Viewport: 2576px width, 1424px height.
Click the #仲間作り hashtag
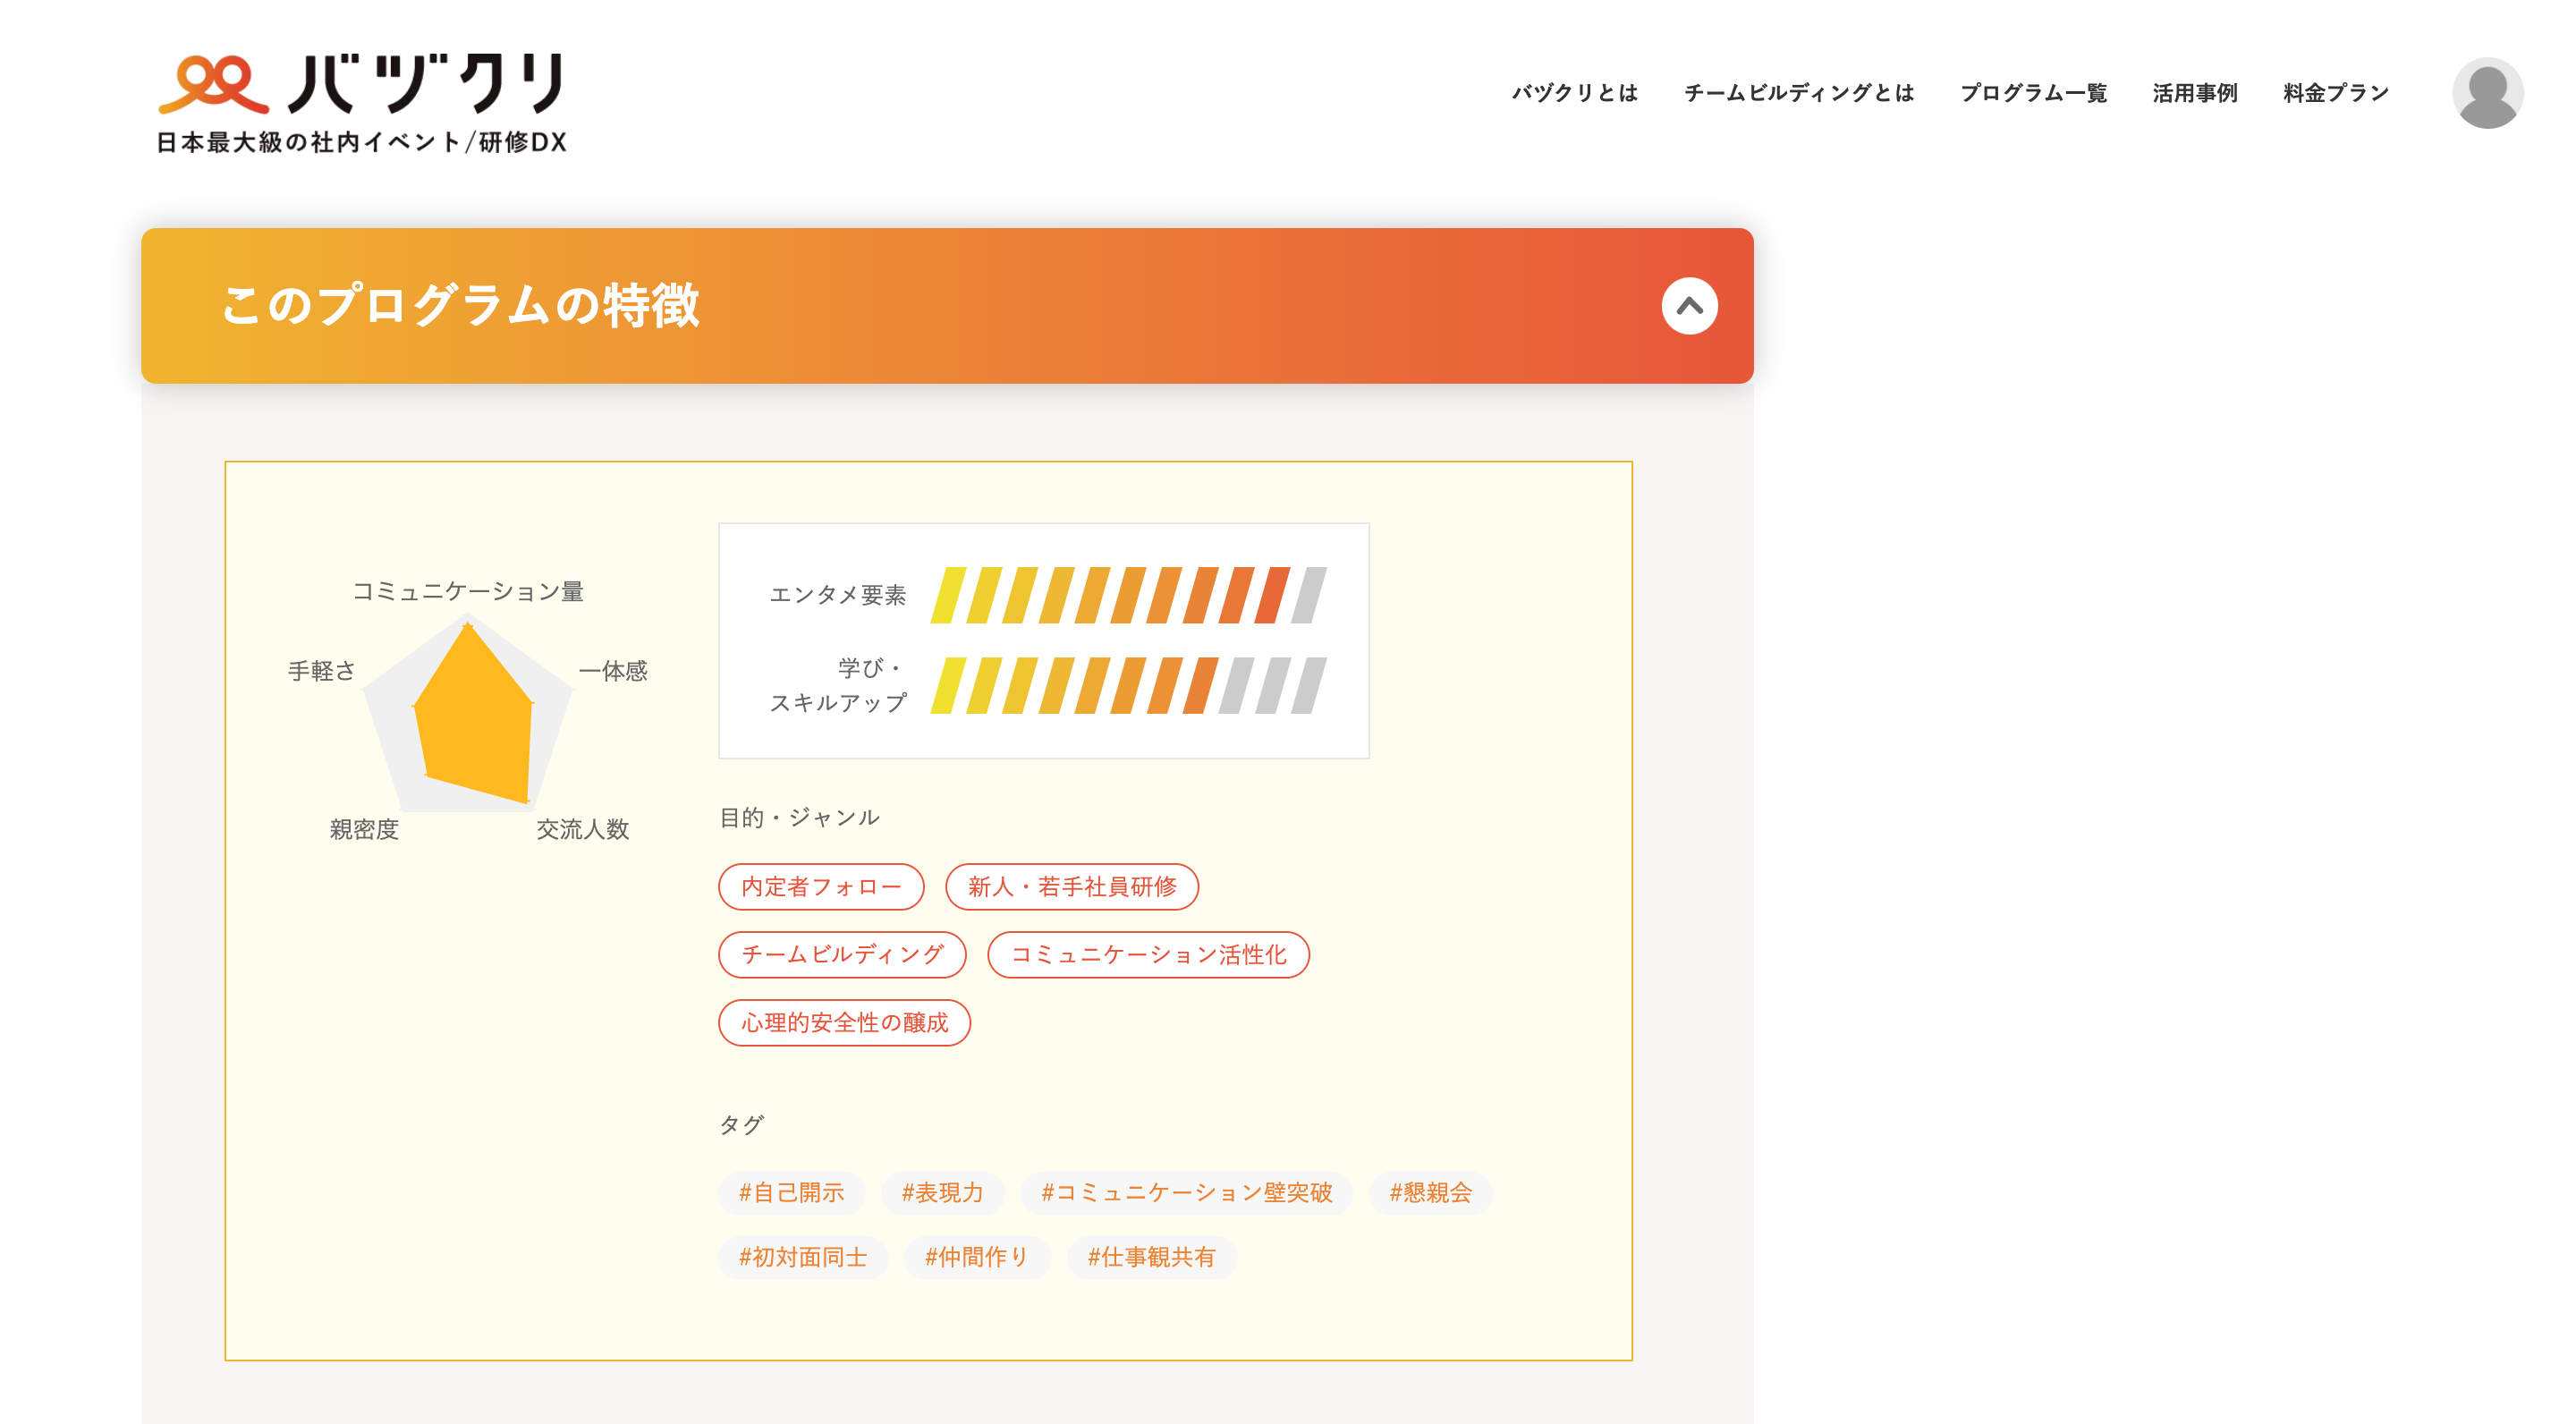976,1258
